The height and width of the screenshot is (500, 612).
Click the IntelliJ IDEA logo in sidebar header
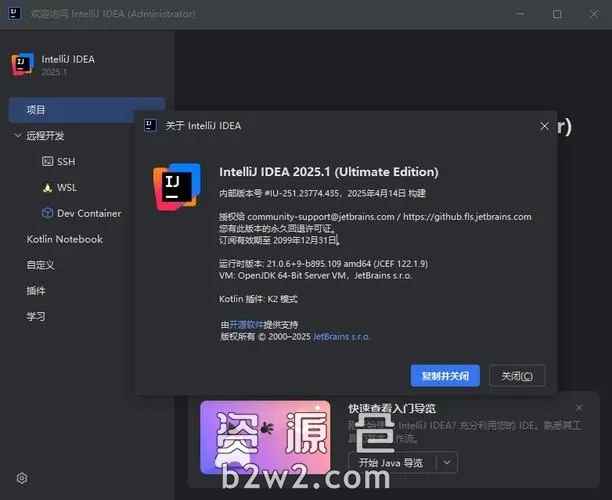[x=22, y=65]
